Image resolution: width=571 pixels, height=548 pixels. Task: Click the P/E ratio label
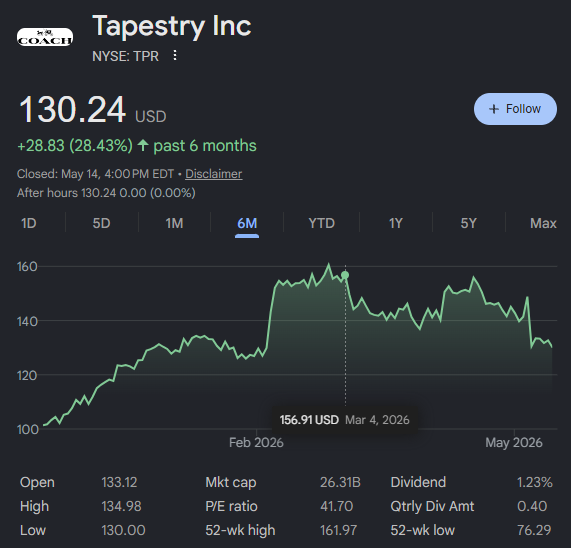click(231, 506)
